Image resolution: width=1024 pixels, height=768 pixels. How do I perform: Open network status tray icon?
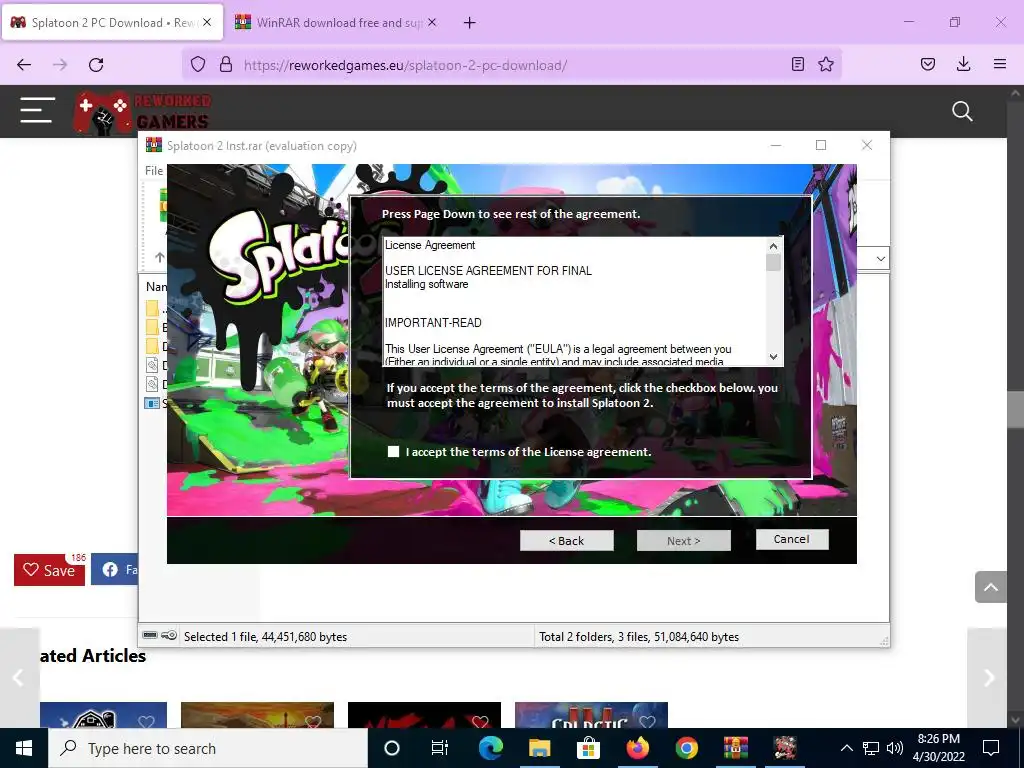coord(871,748)
